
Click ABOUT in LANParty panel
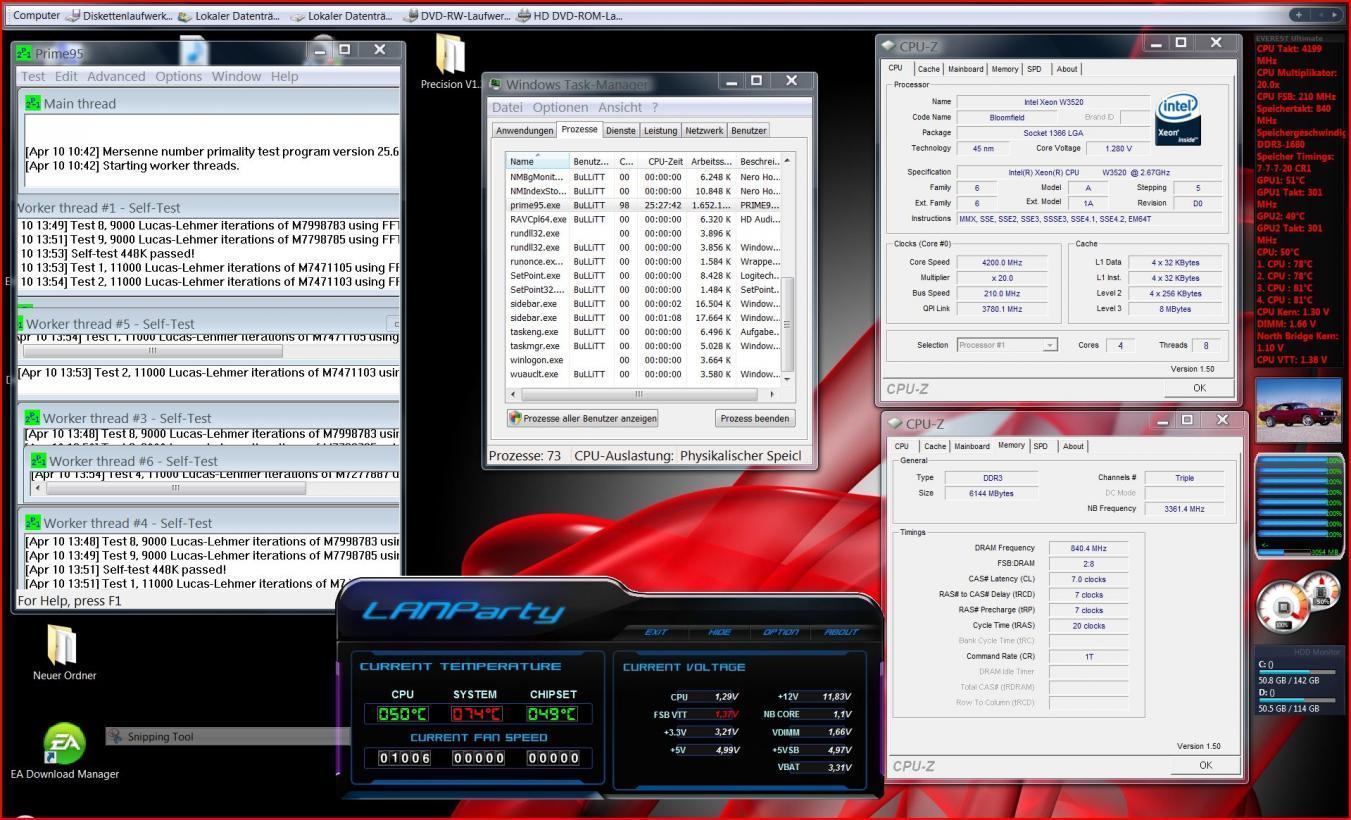[x=841, y=632]
